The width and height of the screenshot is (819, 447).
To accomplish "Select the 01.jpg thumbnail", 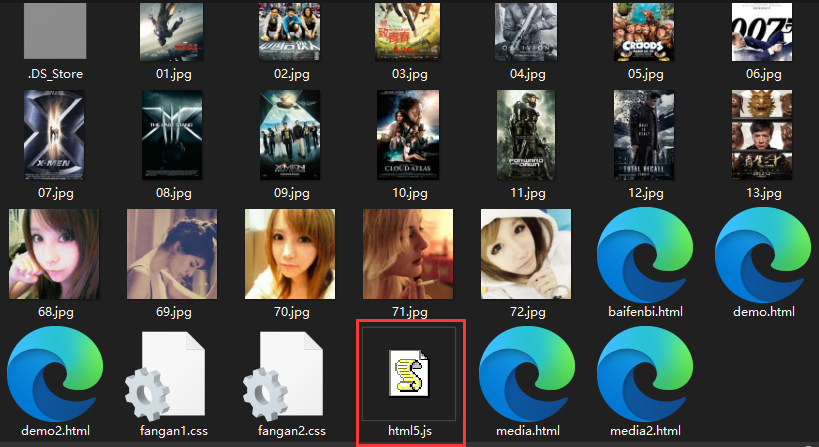I will coord(171,32).
